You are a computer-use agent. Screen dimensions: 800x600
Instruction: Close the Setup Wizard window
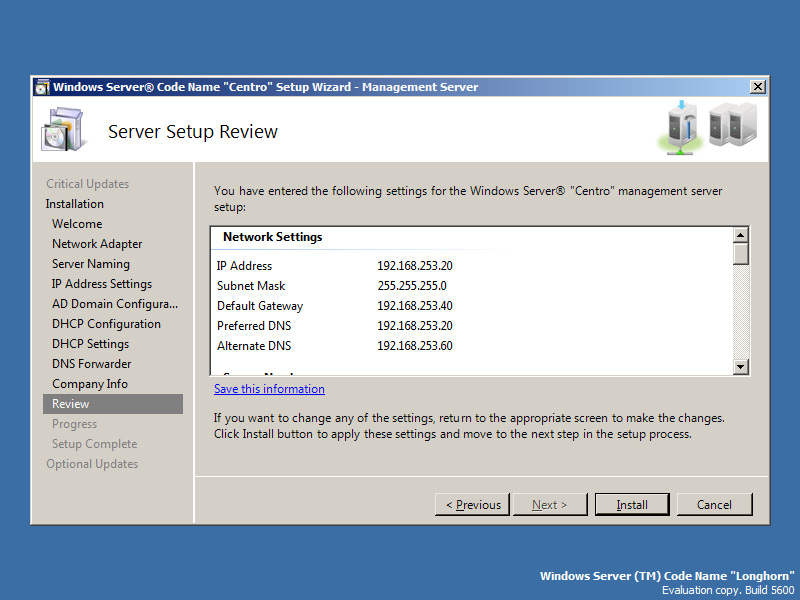click(757, 87)
